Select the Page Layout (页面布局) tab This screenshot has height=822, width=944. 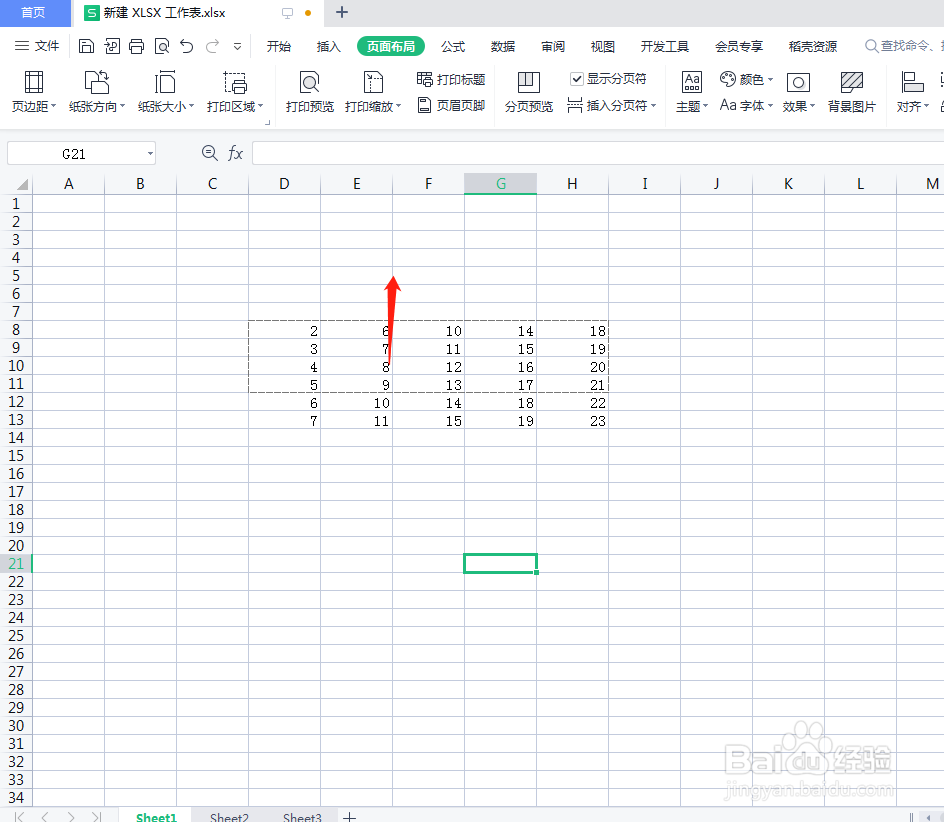391,46
